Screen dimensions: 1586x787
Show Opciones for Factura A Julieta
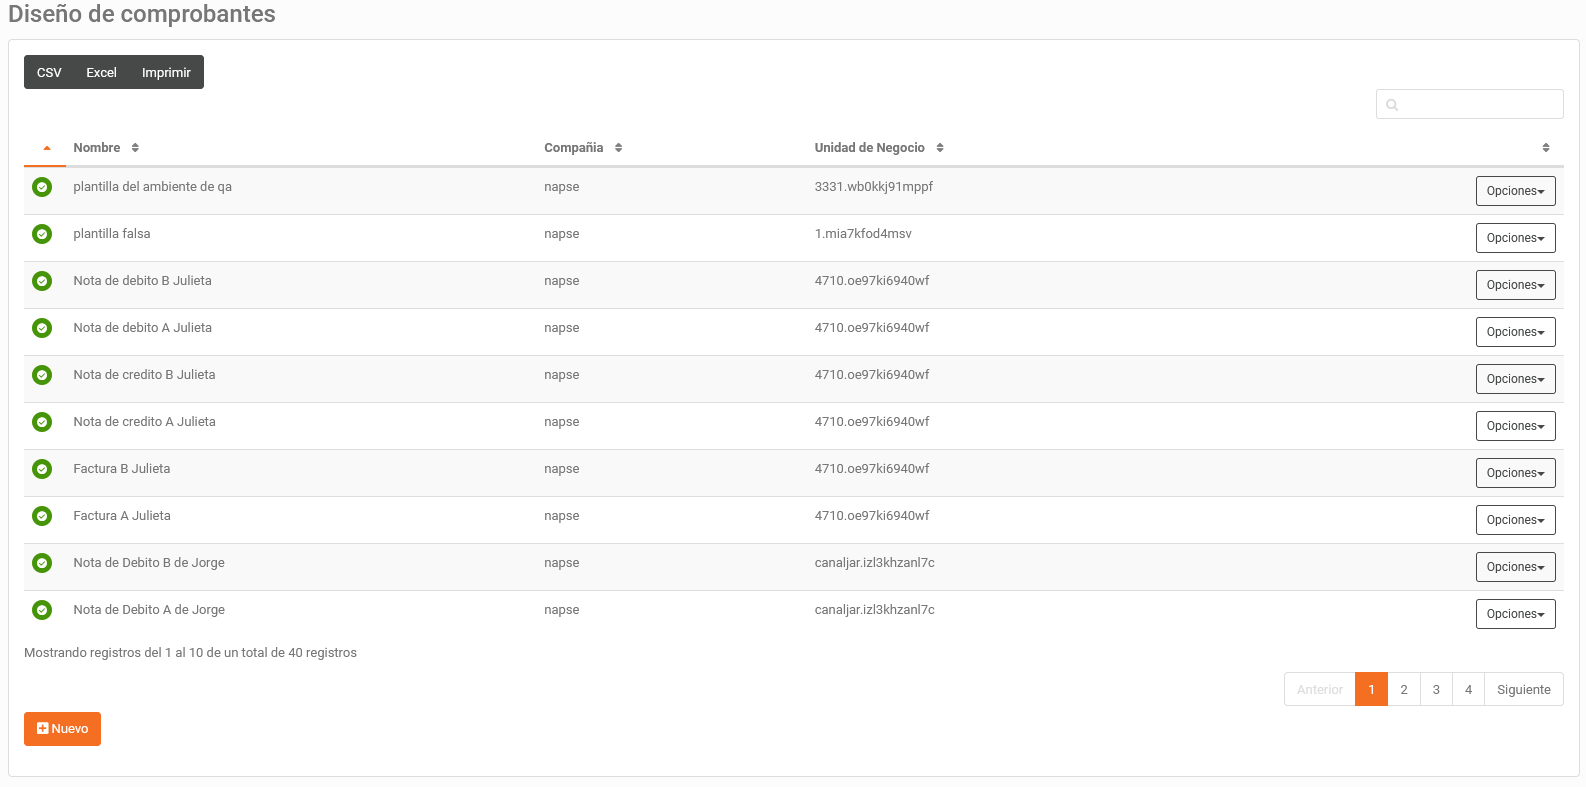(x=1515, y=520)
